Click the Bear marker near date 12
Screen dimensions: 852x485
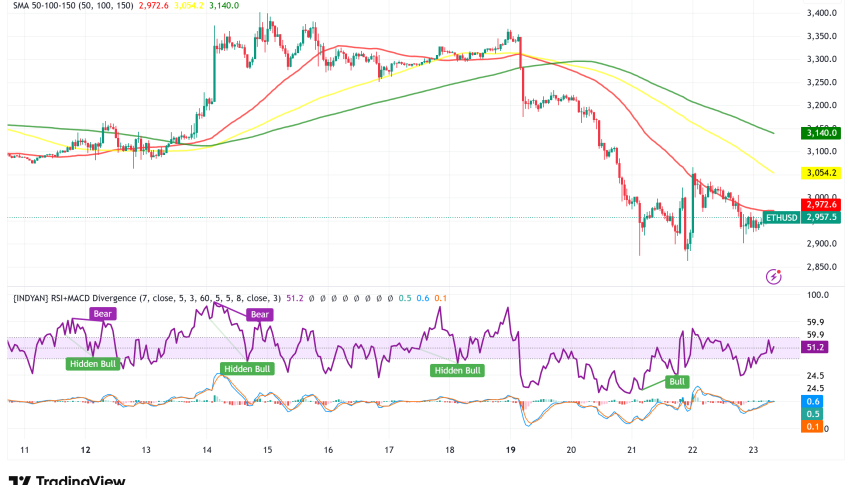pyautogui.click(x=103, y=313)
